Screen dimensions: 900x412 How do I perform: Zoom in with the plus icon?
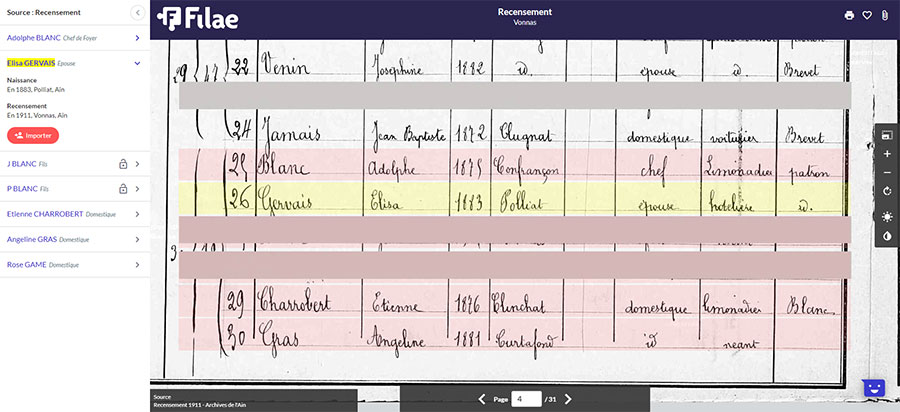point(887,154)
